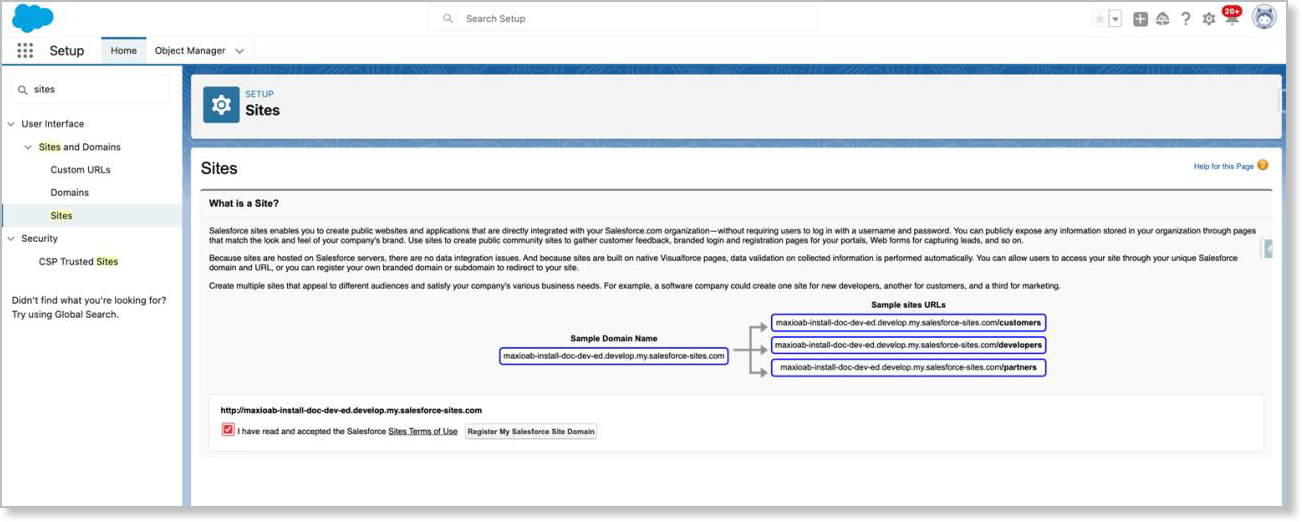Click Register My Salesforce Site Domain button

[x=531, y=432]
